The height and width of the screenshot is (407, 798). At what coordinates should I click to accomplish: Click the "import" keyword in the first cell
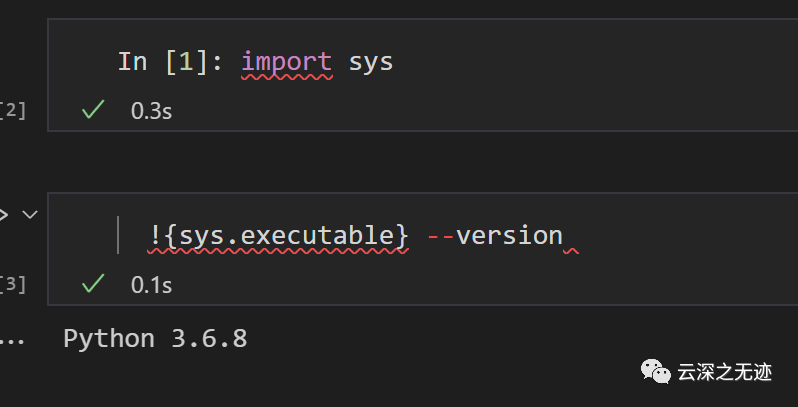pyautogui.click(x=286, y=62)
